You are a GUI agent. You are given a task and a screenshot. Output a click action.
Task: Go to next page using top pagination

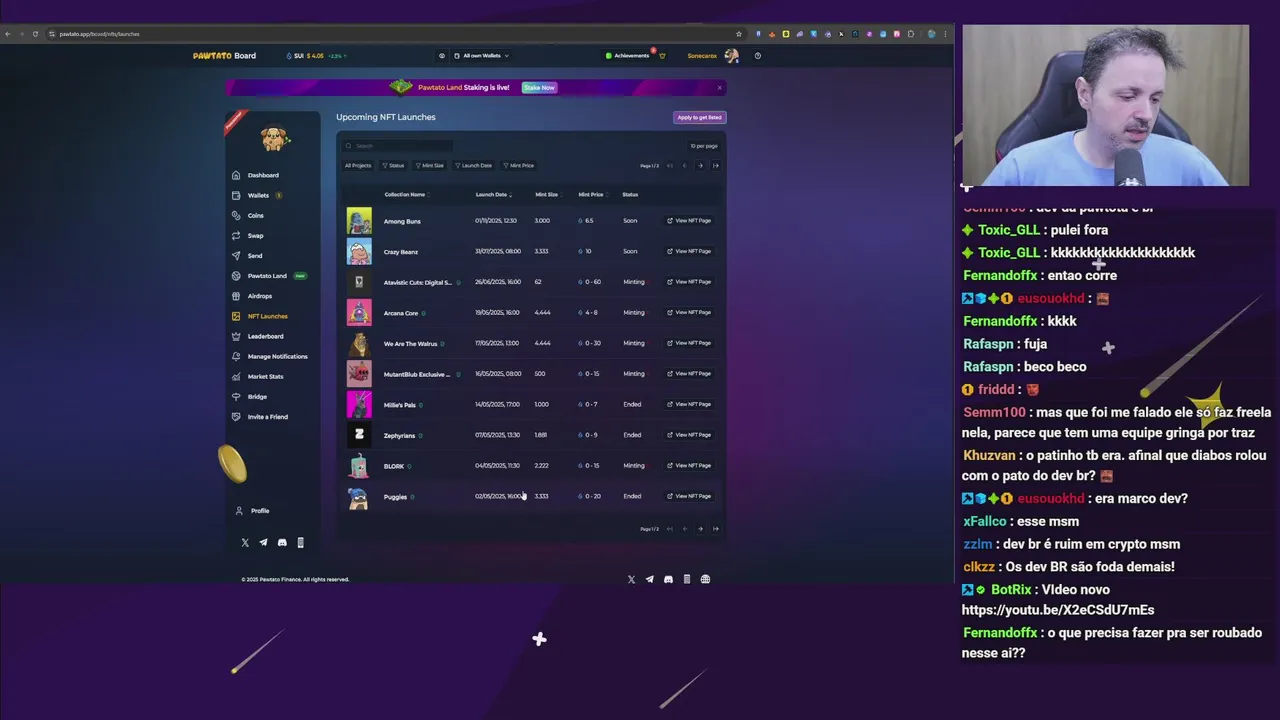[x=700, y=166]
